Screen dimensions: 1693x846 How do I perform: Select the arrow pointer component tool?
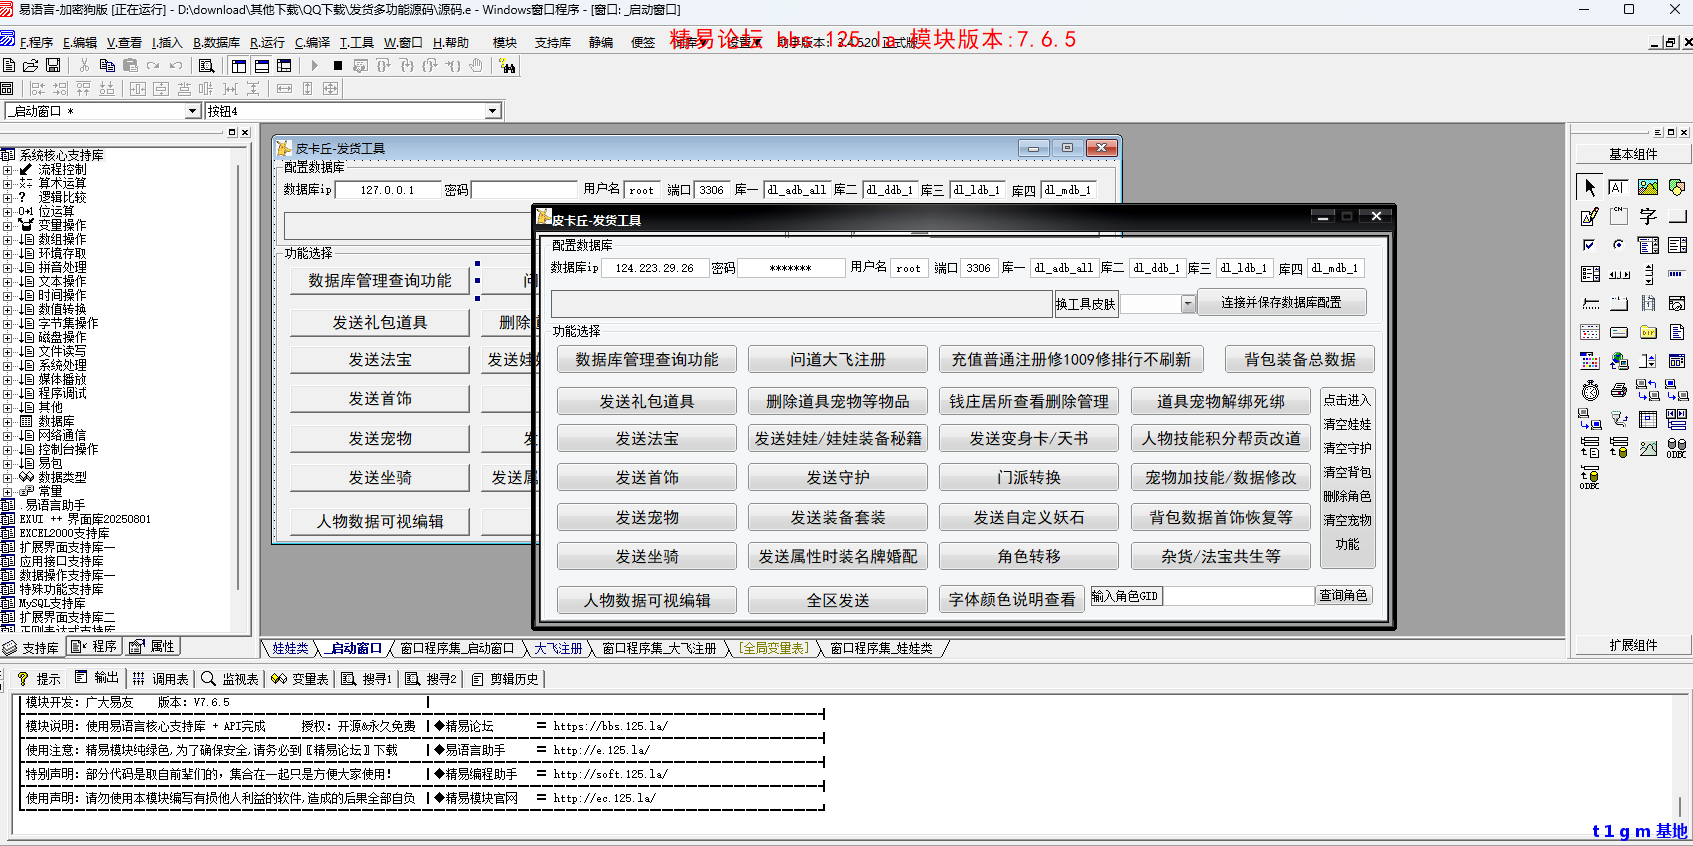click(x=1590, y=187)
